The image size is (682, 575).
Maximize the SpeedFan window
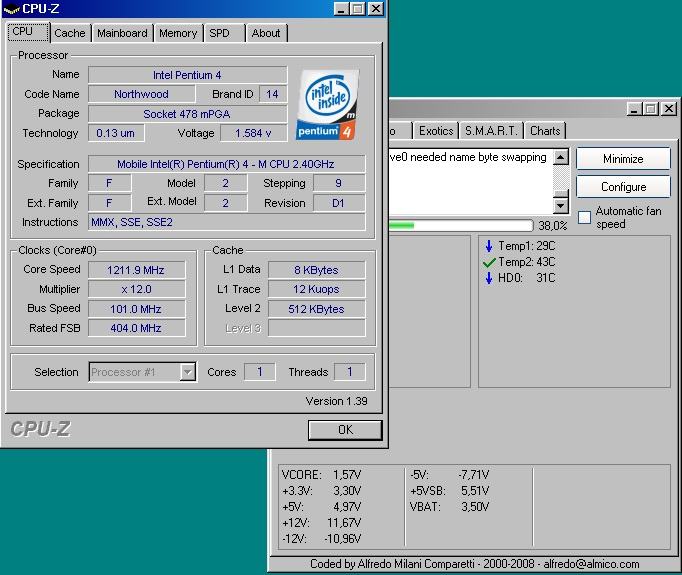tap(651, 109)
